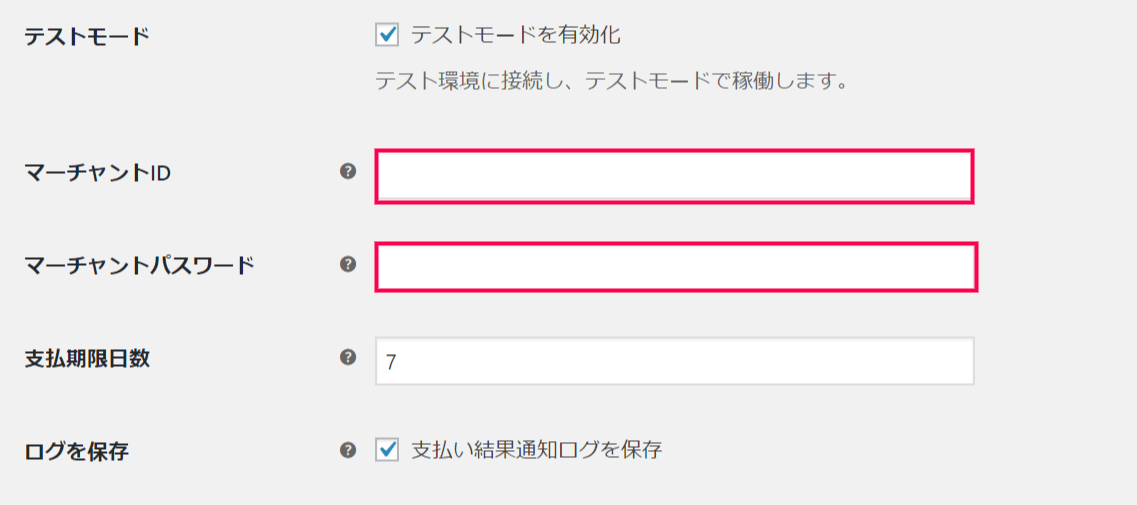This screenshot has width=1137, height=505.
Task: Uncheck the テストモードを有効化 checkbox
Action: tap(387, 35)
